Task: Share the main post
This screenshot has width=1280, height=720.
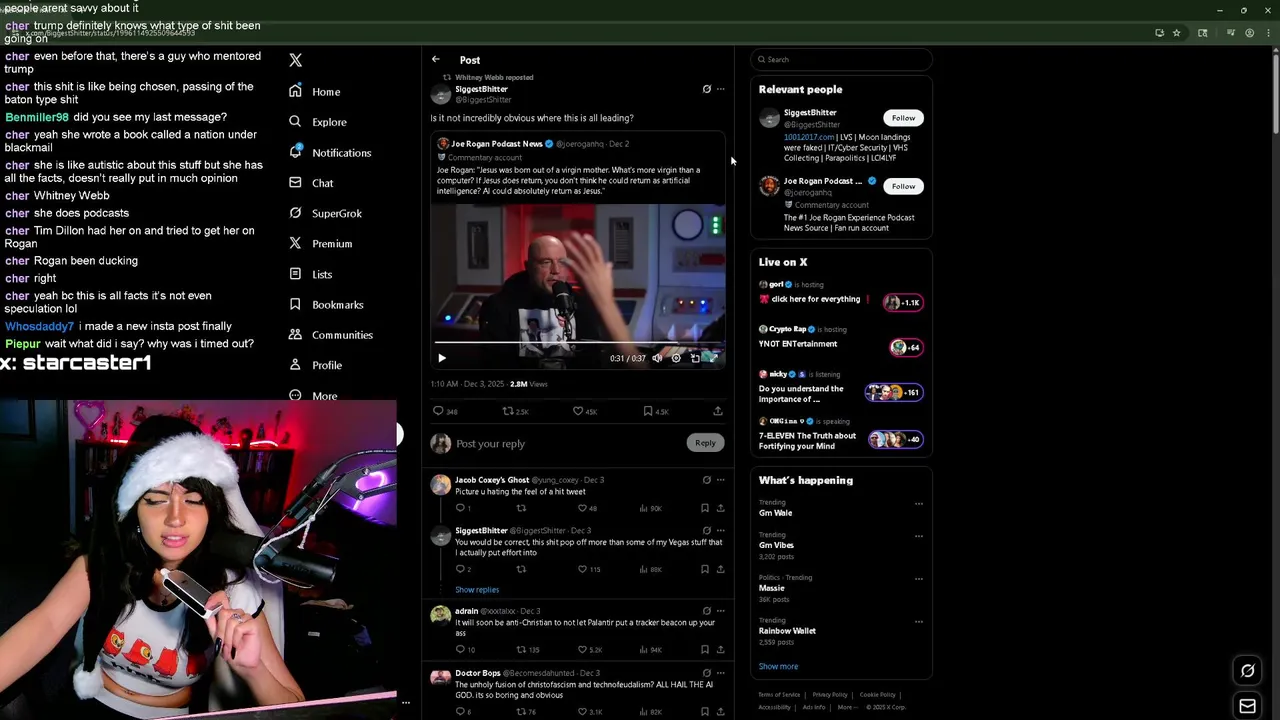Action: [x=717, y=411]
